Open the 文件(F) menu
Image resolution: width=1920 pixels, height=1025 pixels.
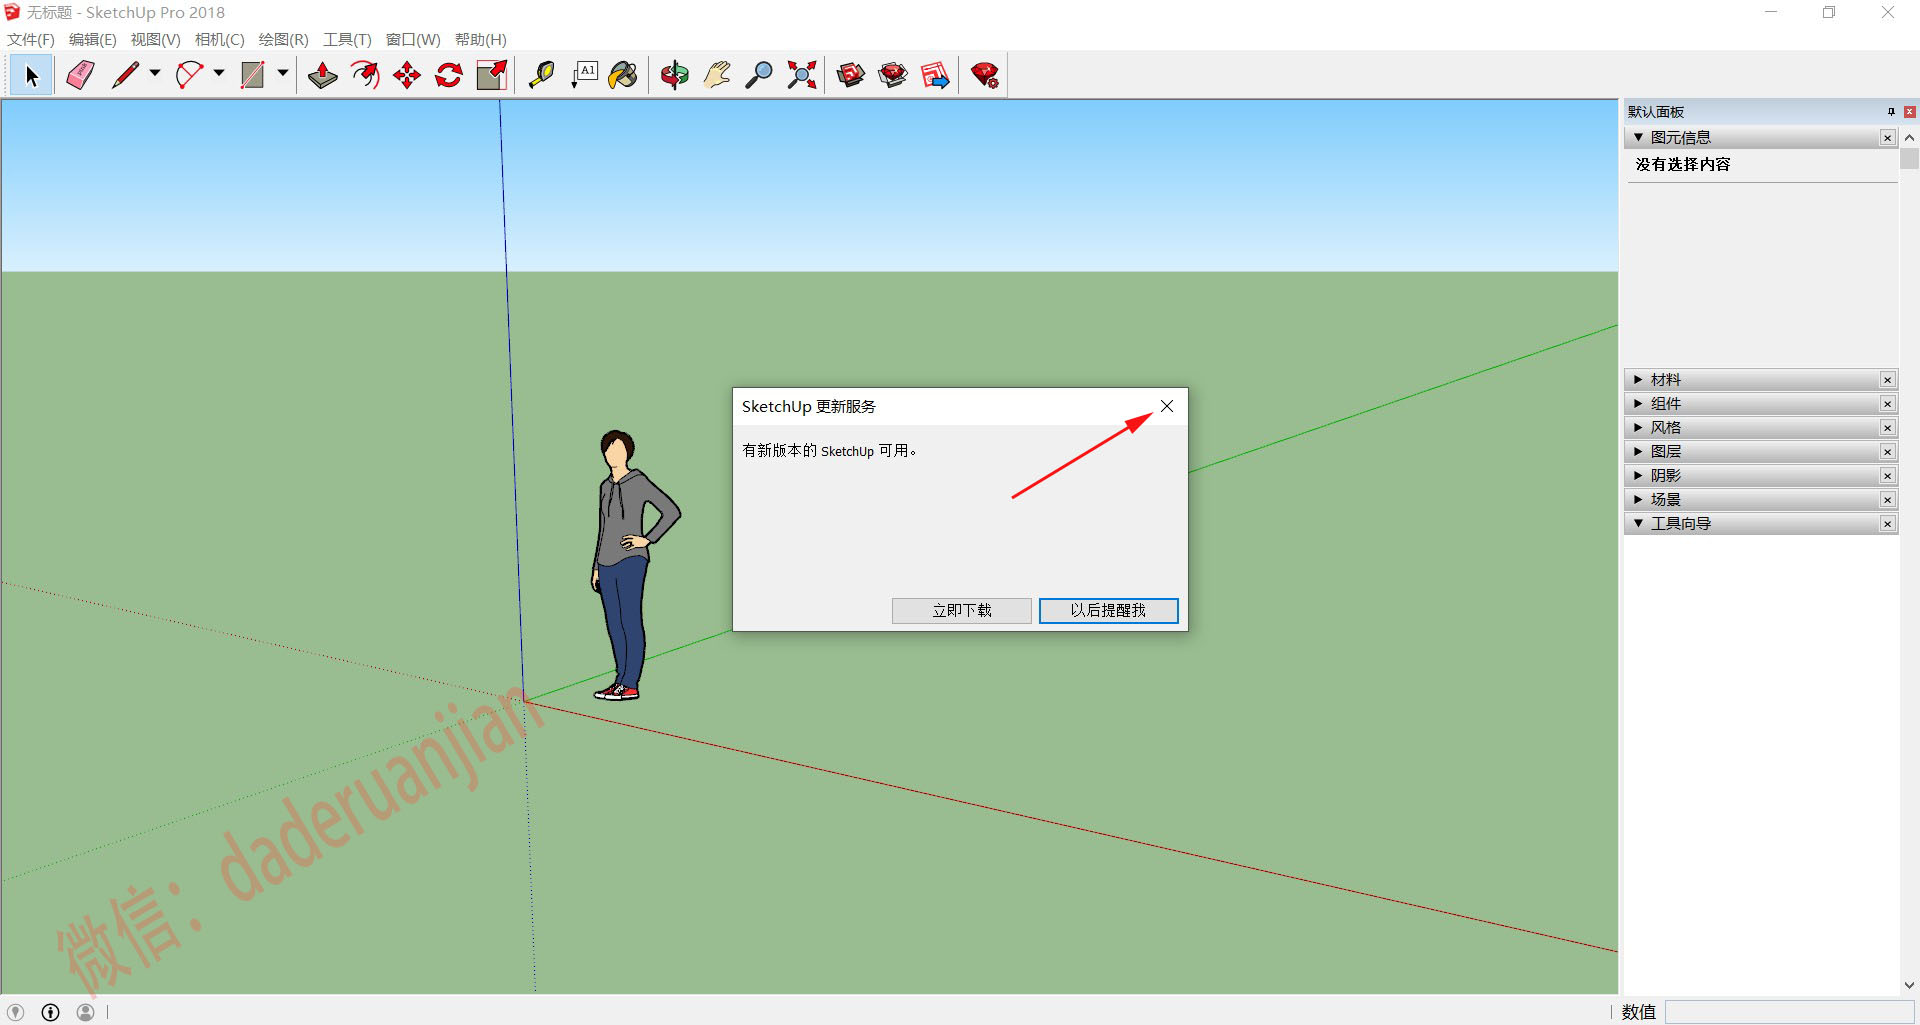coord(31,40)
